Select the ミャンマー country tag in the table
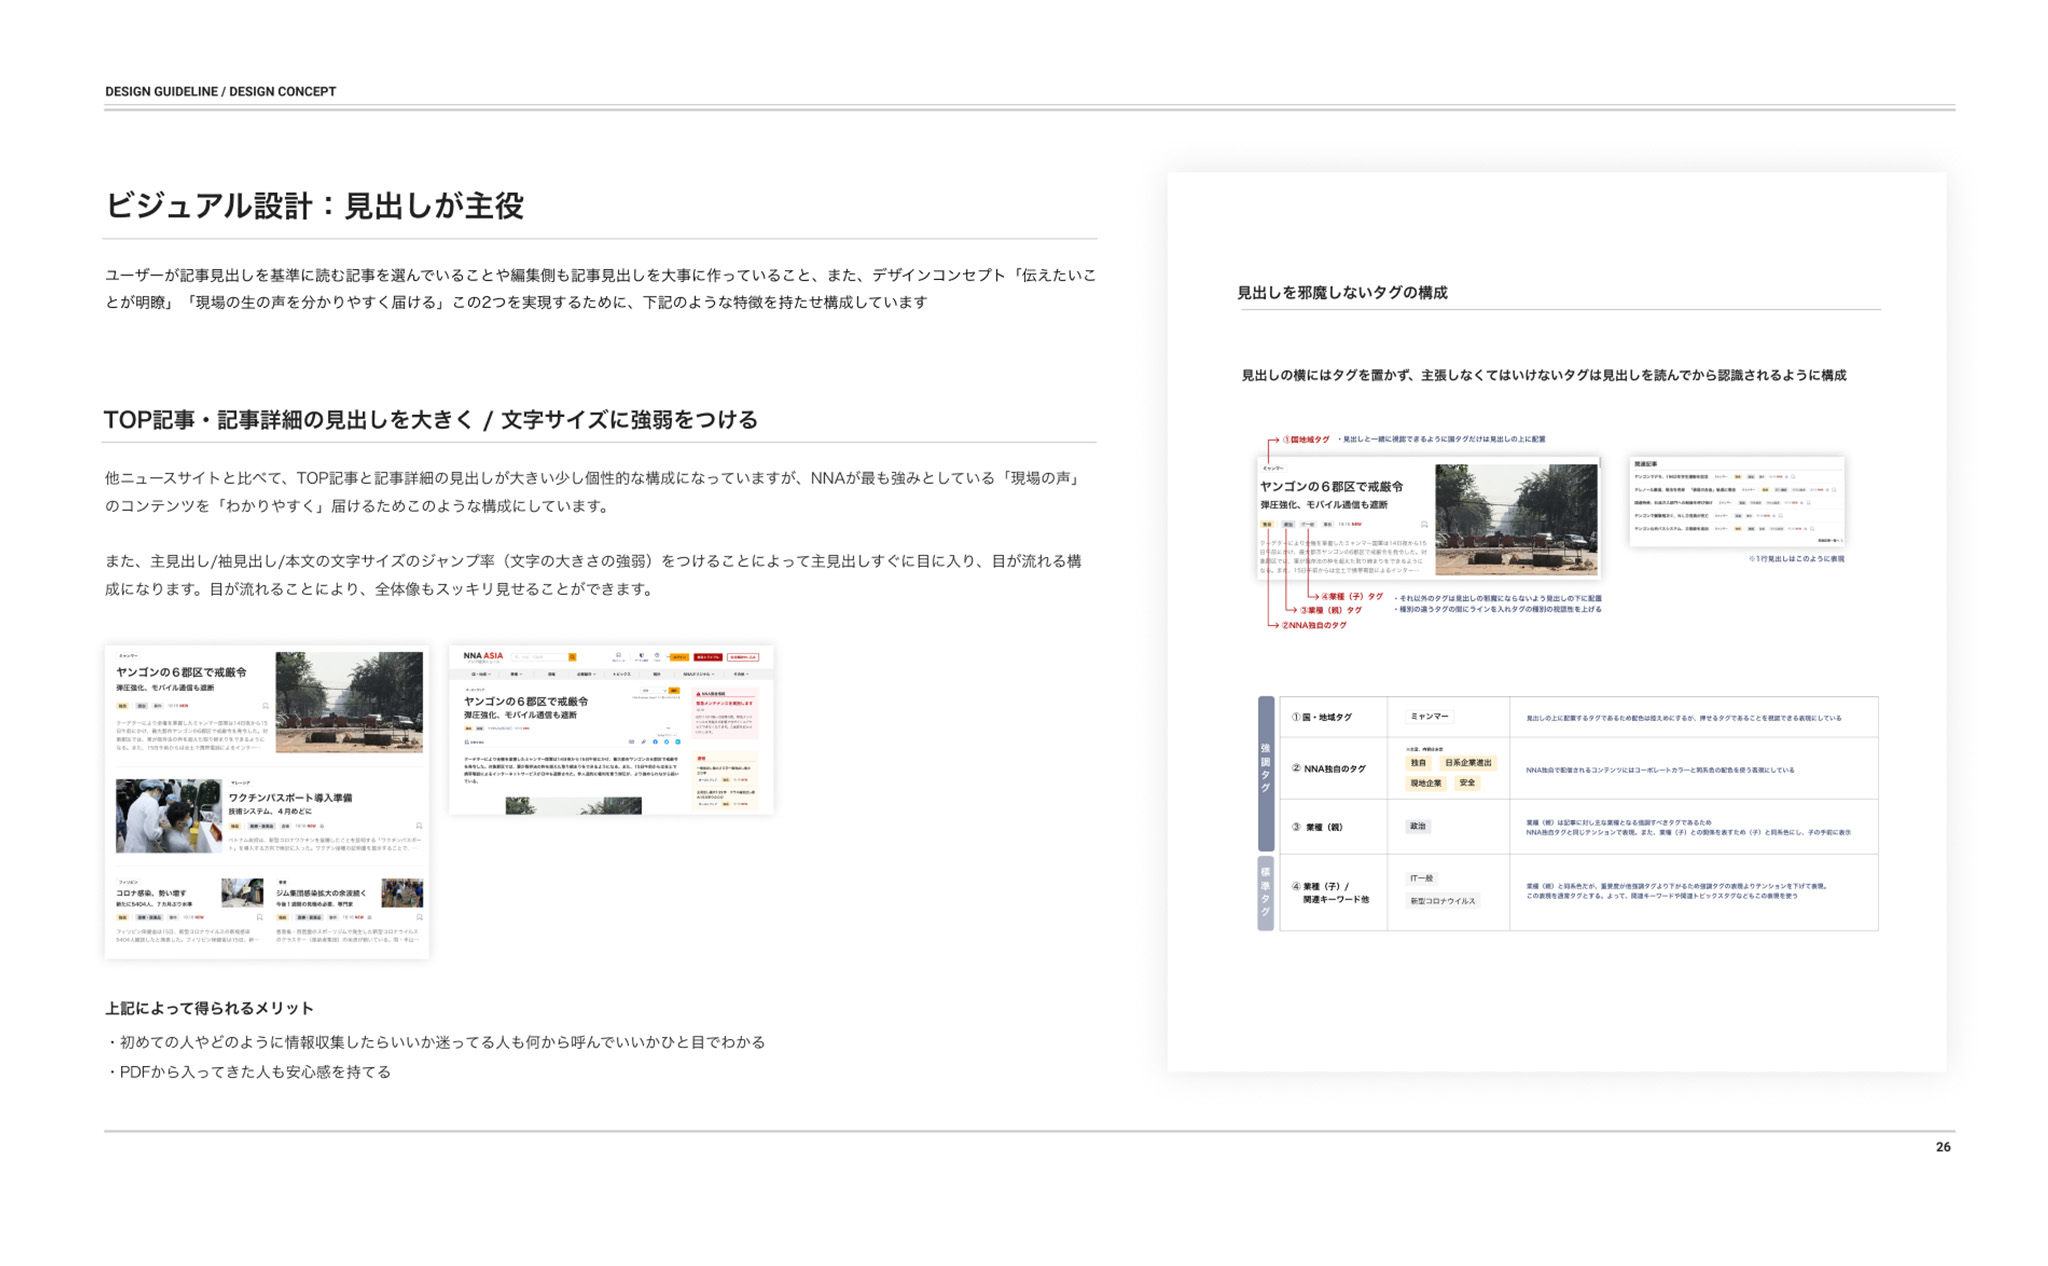This screenshot has width=2048, height=1266. pos(1428,716)
